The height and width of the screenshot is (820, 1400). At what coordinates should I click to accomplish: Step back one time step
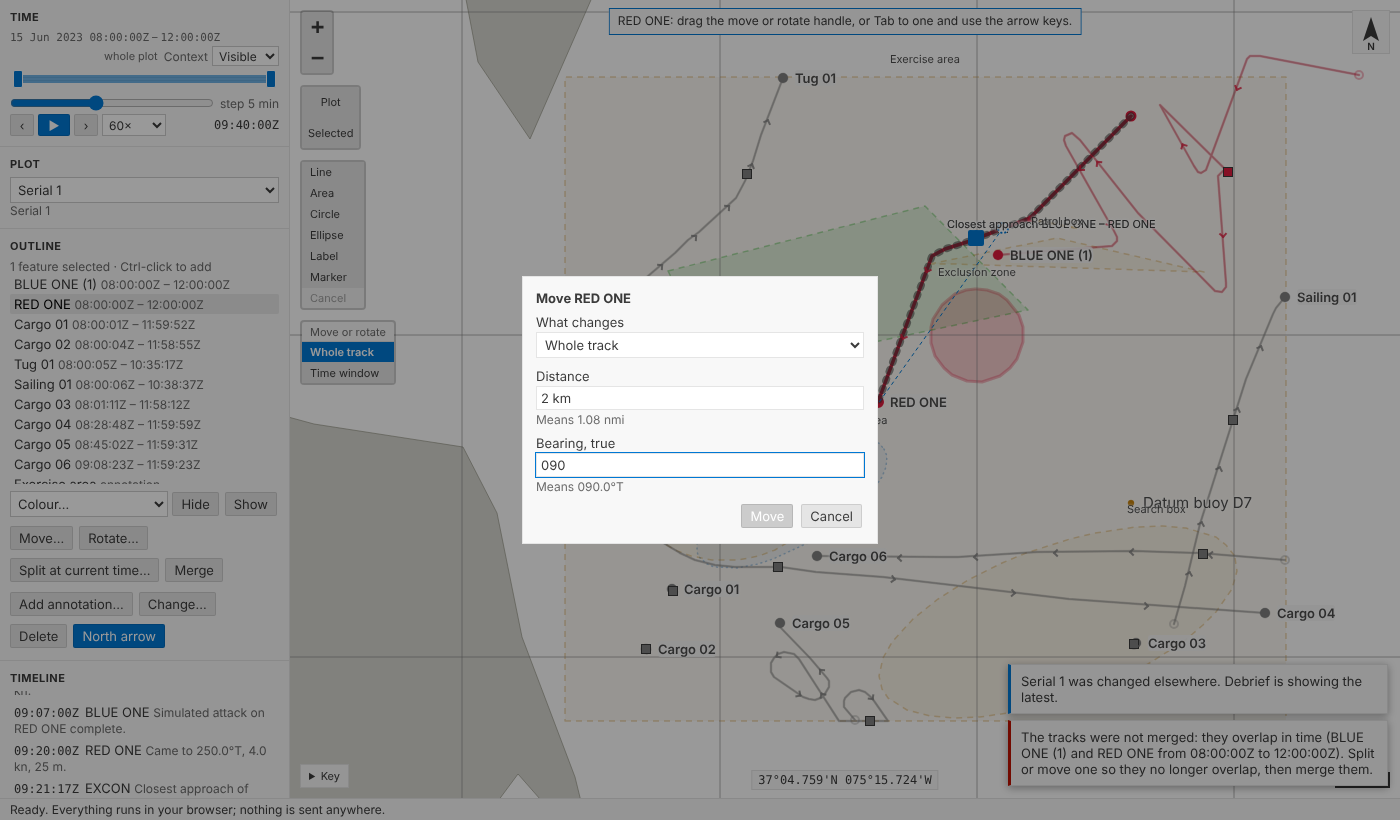pyautogui.click(x=22, y=125)
